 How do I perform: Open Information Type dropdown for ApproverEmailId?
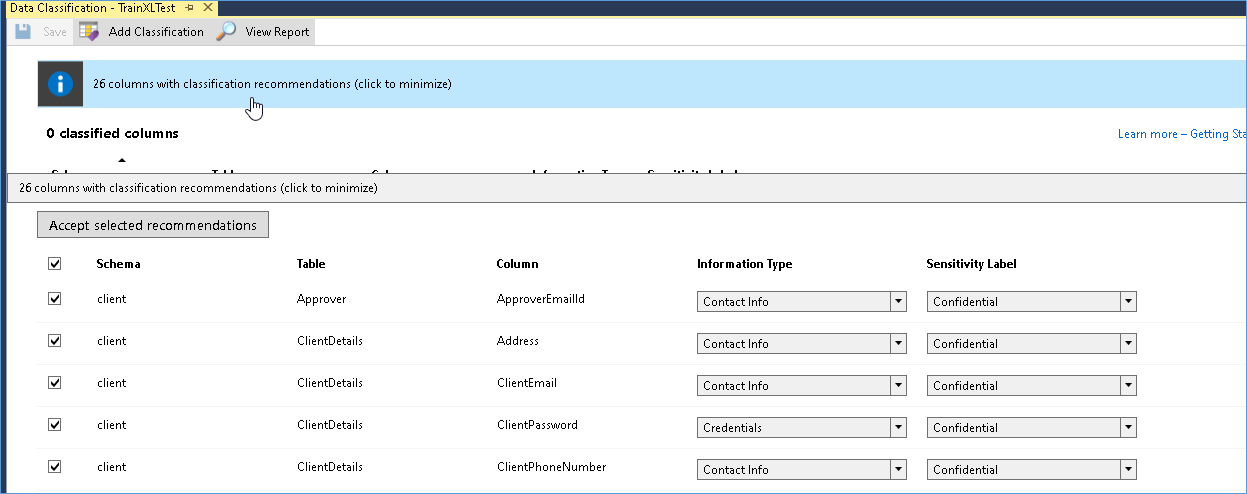[802, 302]
